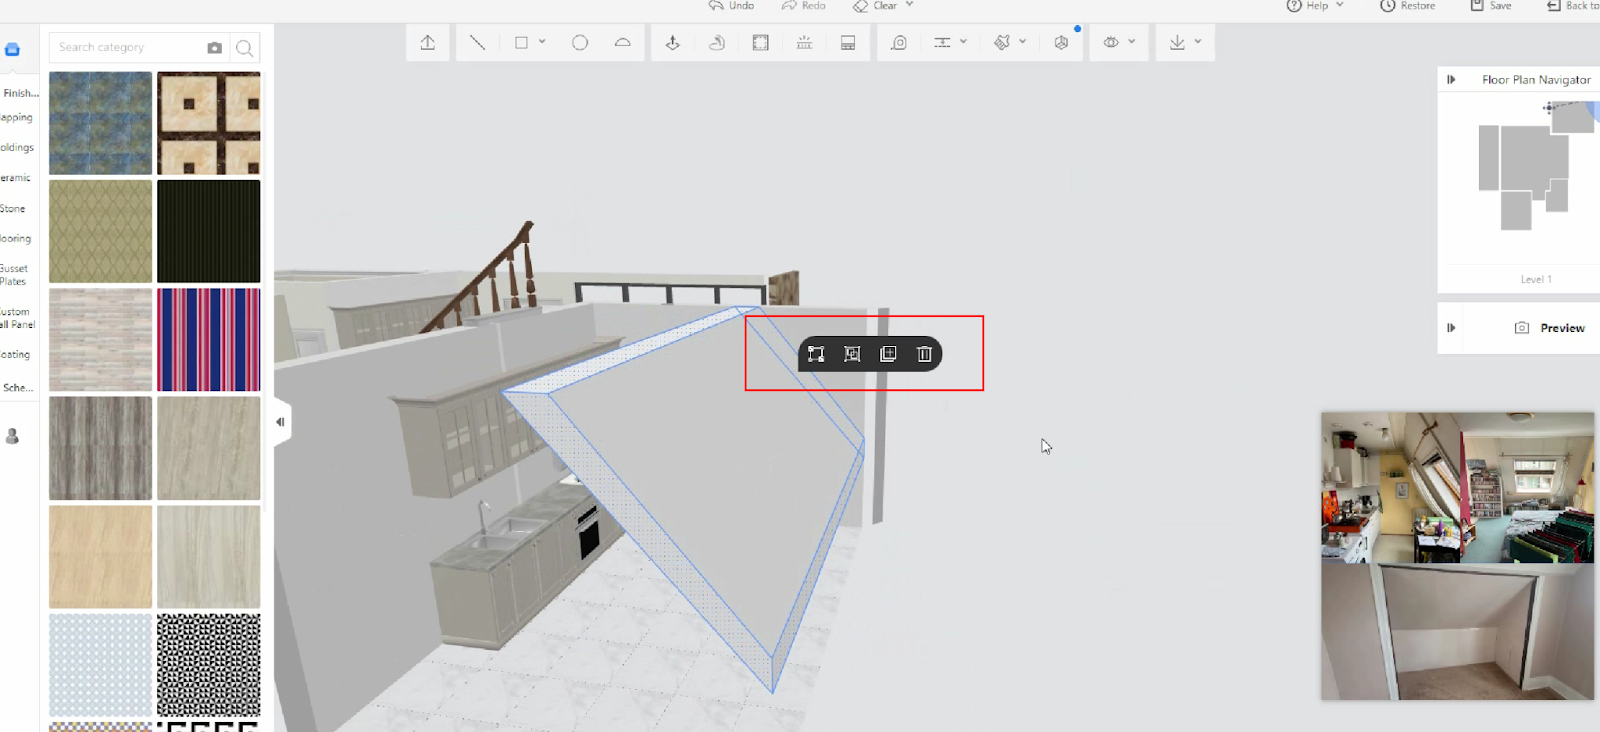The height and width of the screenshot is (732, 1600).
Task: Click the duplicate icon in floating toolbar
Action: (x=888, y=354)
